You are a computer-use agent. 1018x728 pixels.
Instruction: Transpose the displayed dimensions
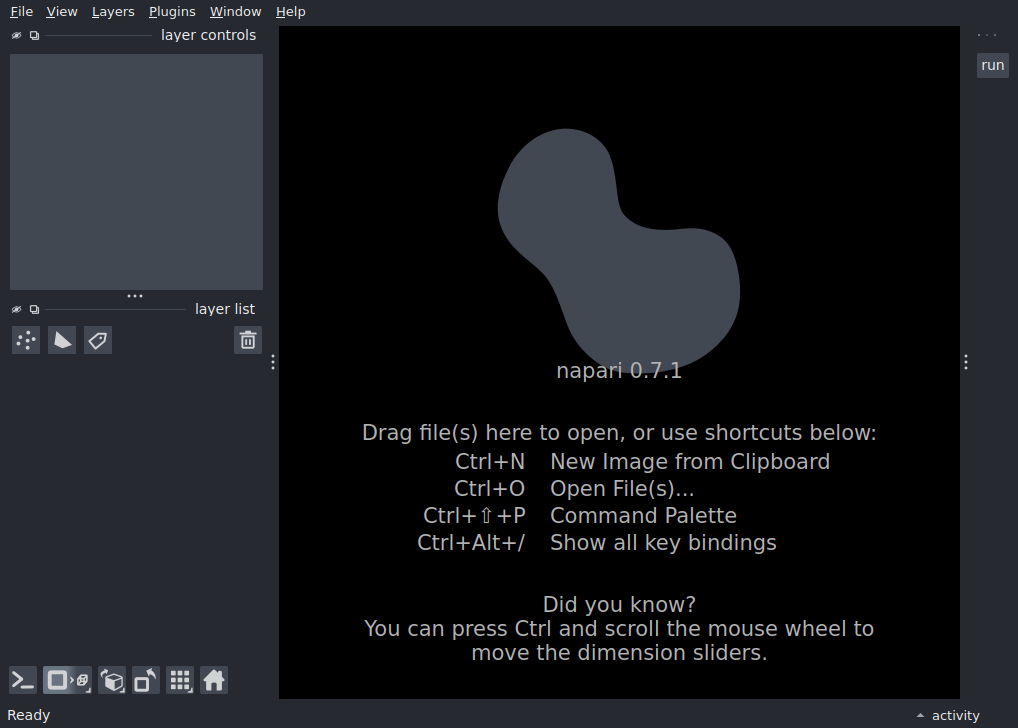146,681
